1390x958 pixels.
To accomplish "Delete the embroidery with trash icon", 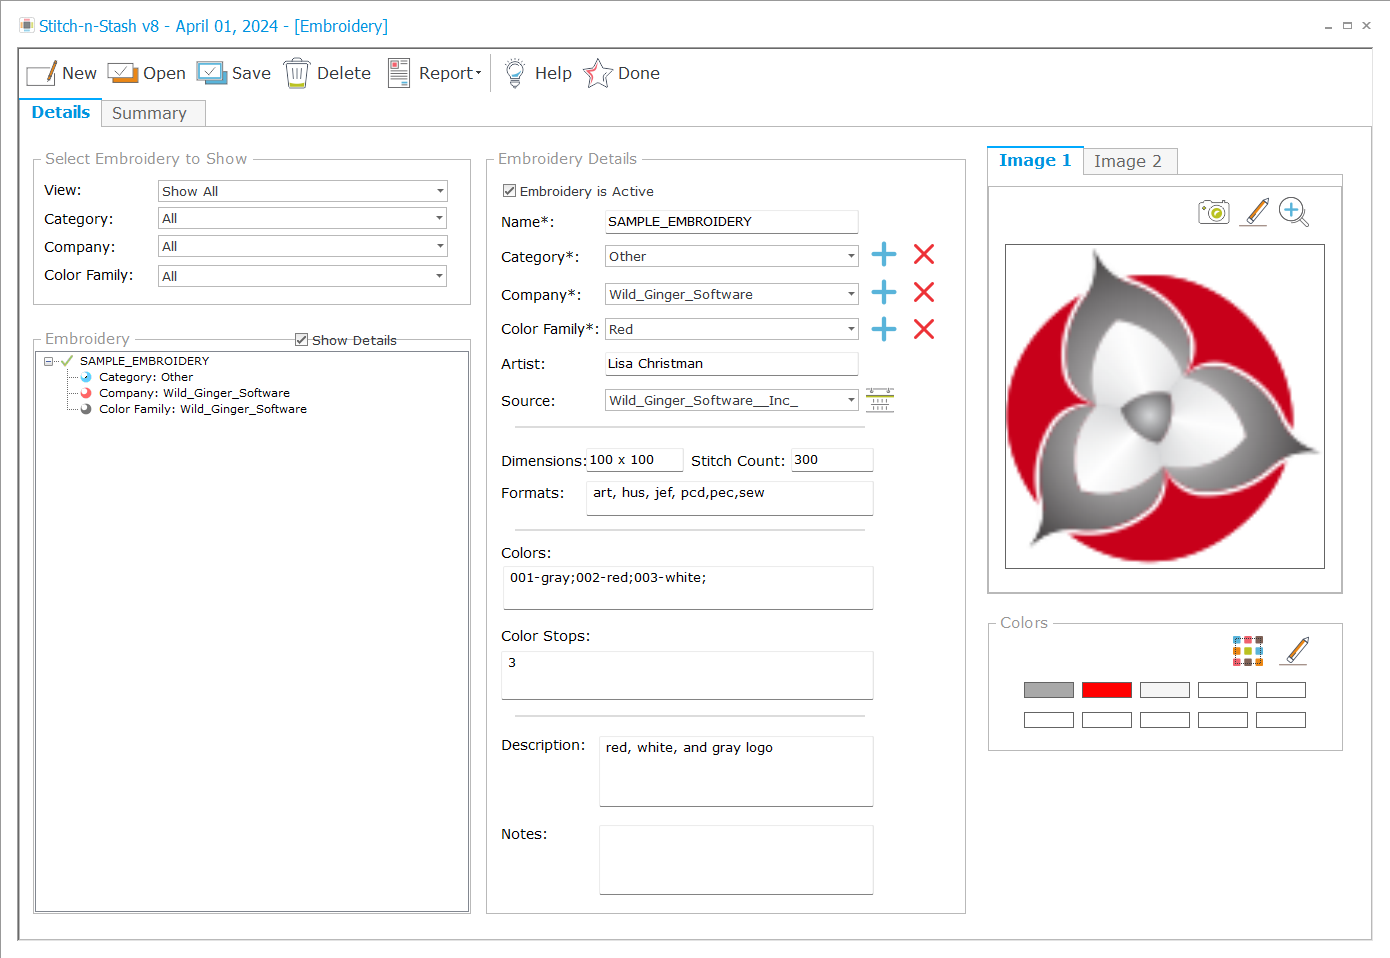I will [297, 73].
